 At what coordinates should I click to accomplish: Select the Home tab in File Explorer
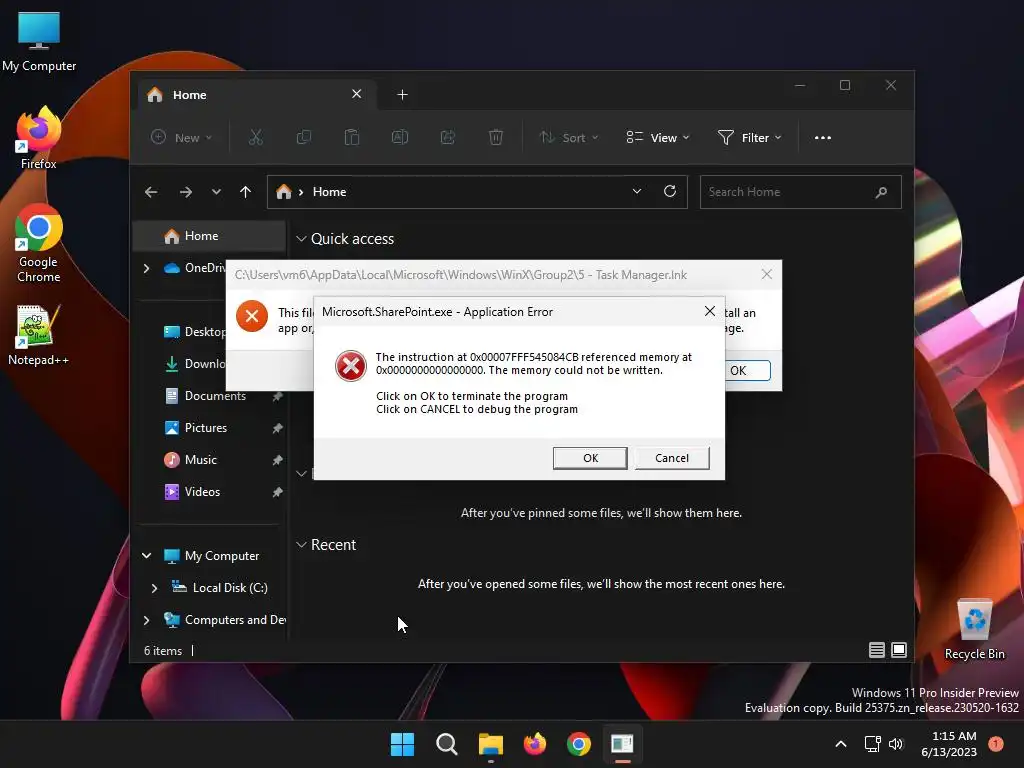(256, 95)
